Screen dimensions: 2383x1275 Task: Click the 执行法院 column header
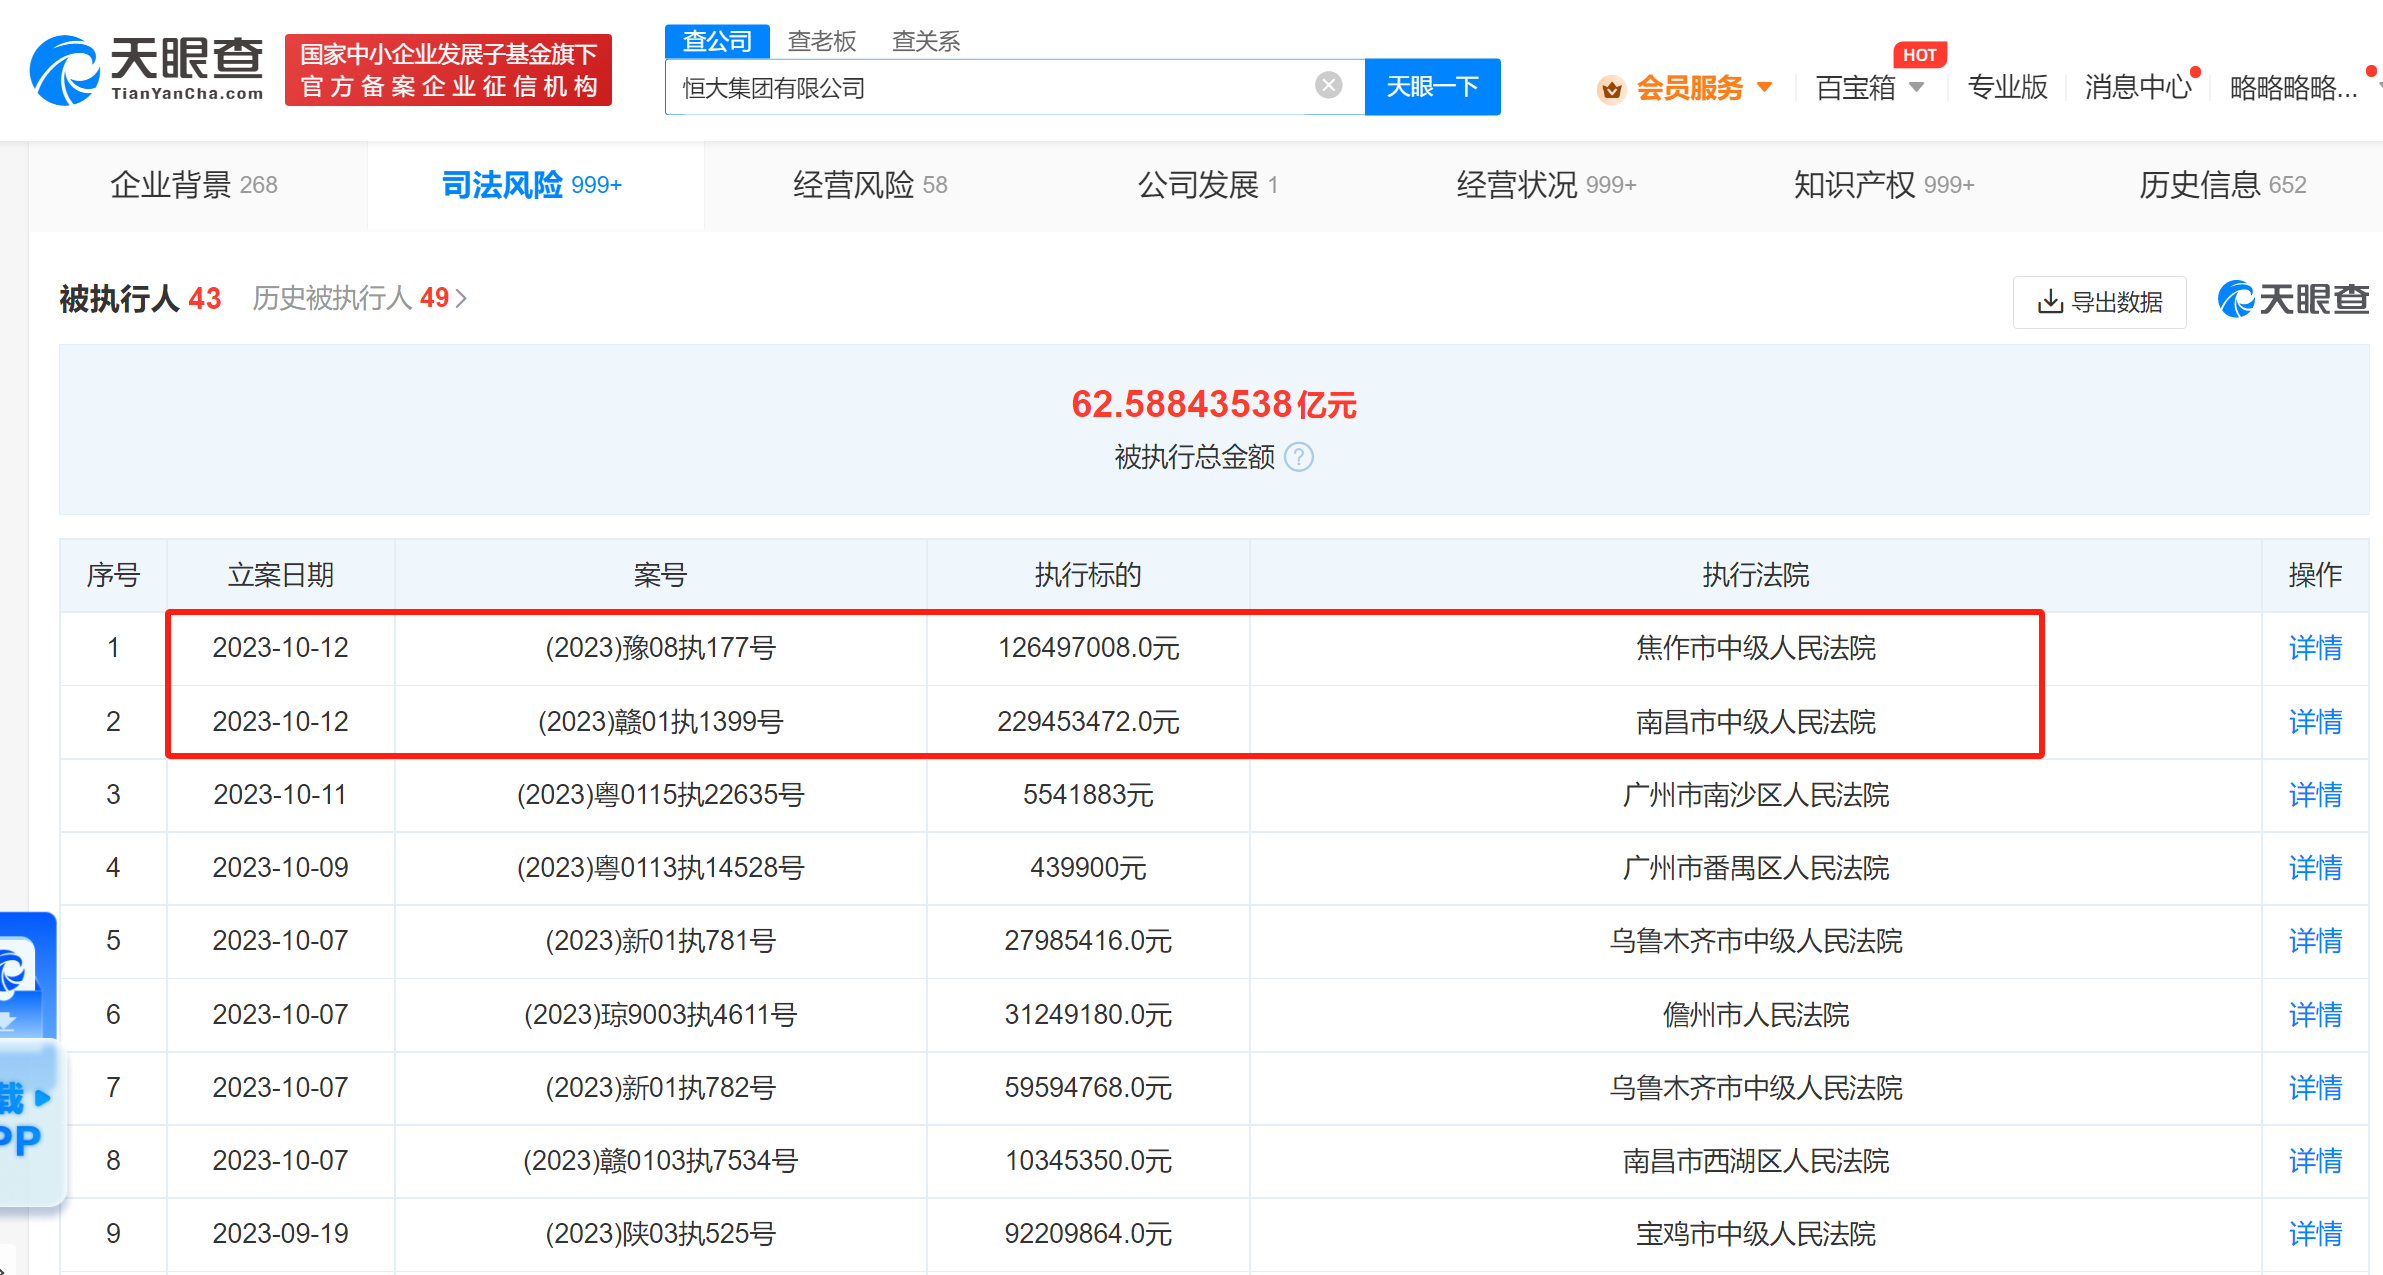point(1756,575)
